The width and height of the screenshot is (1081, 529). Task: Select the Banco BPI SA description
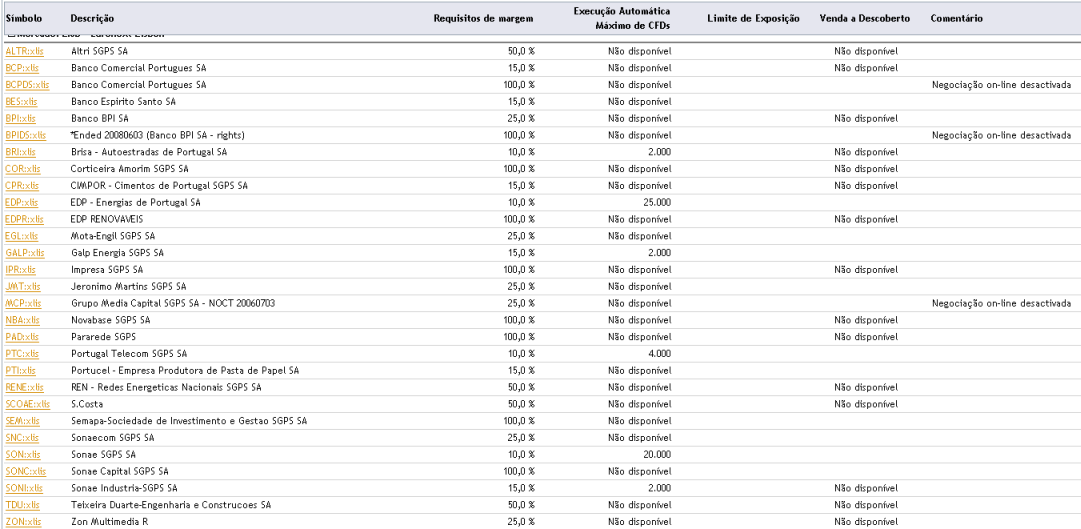coord(100,119)
